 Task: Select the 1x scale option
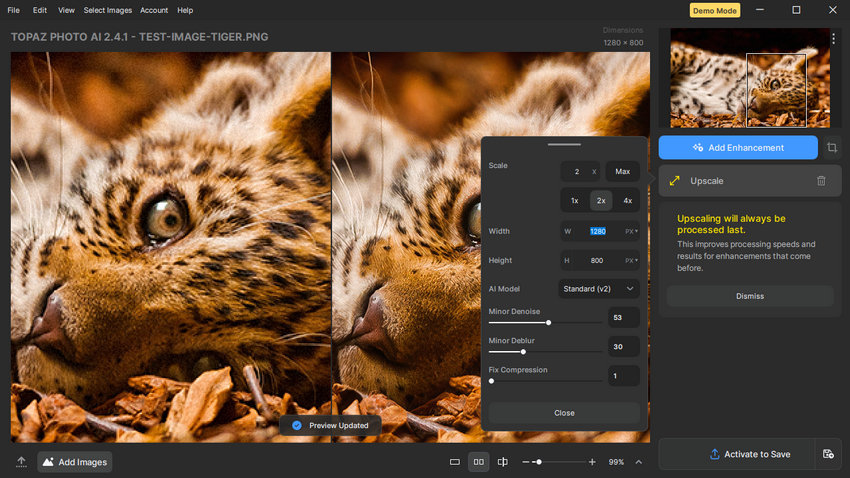click(x=575, y=201)
